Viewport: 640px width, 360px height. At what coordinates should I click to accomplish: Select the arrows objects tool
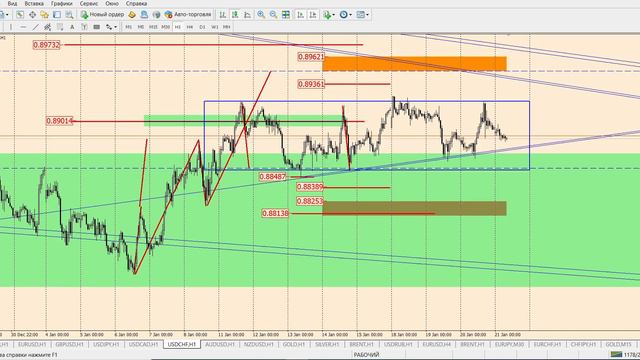click(x=109, y=27)
